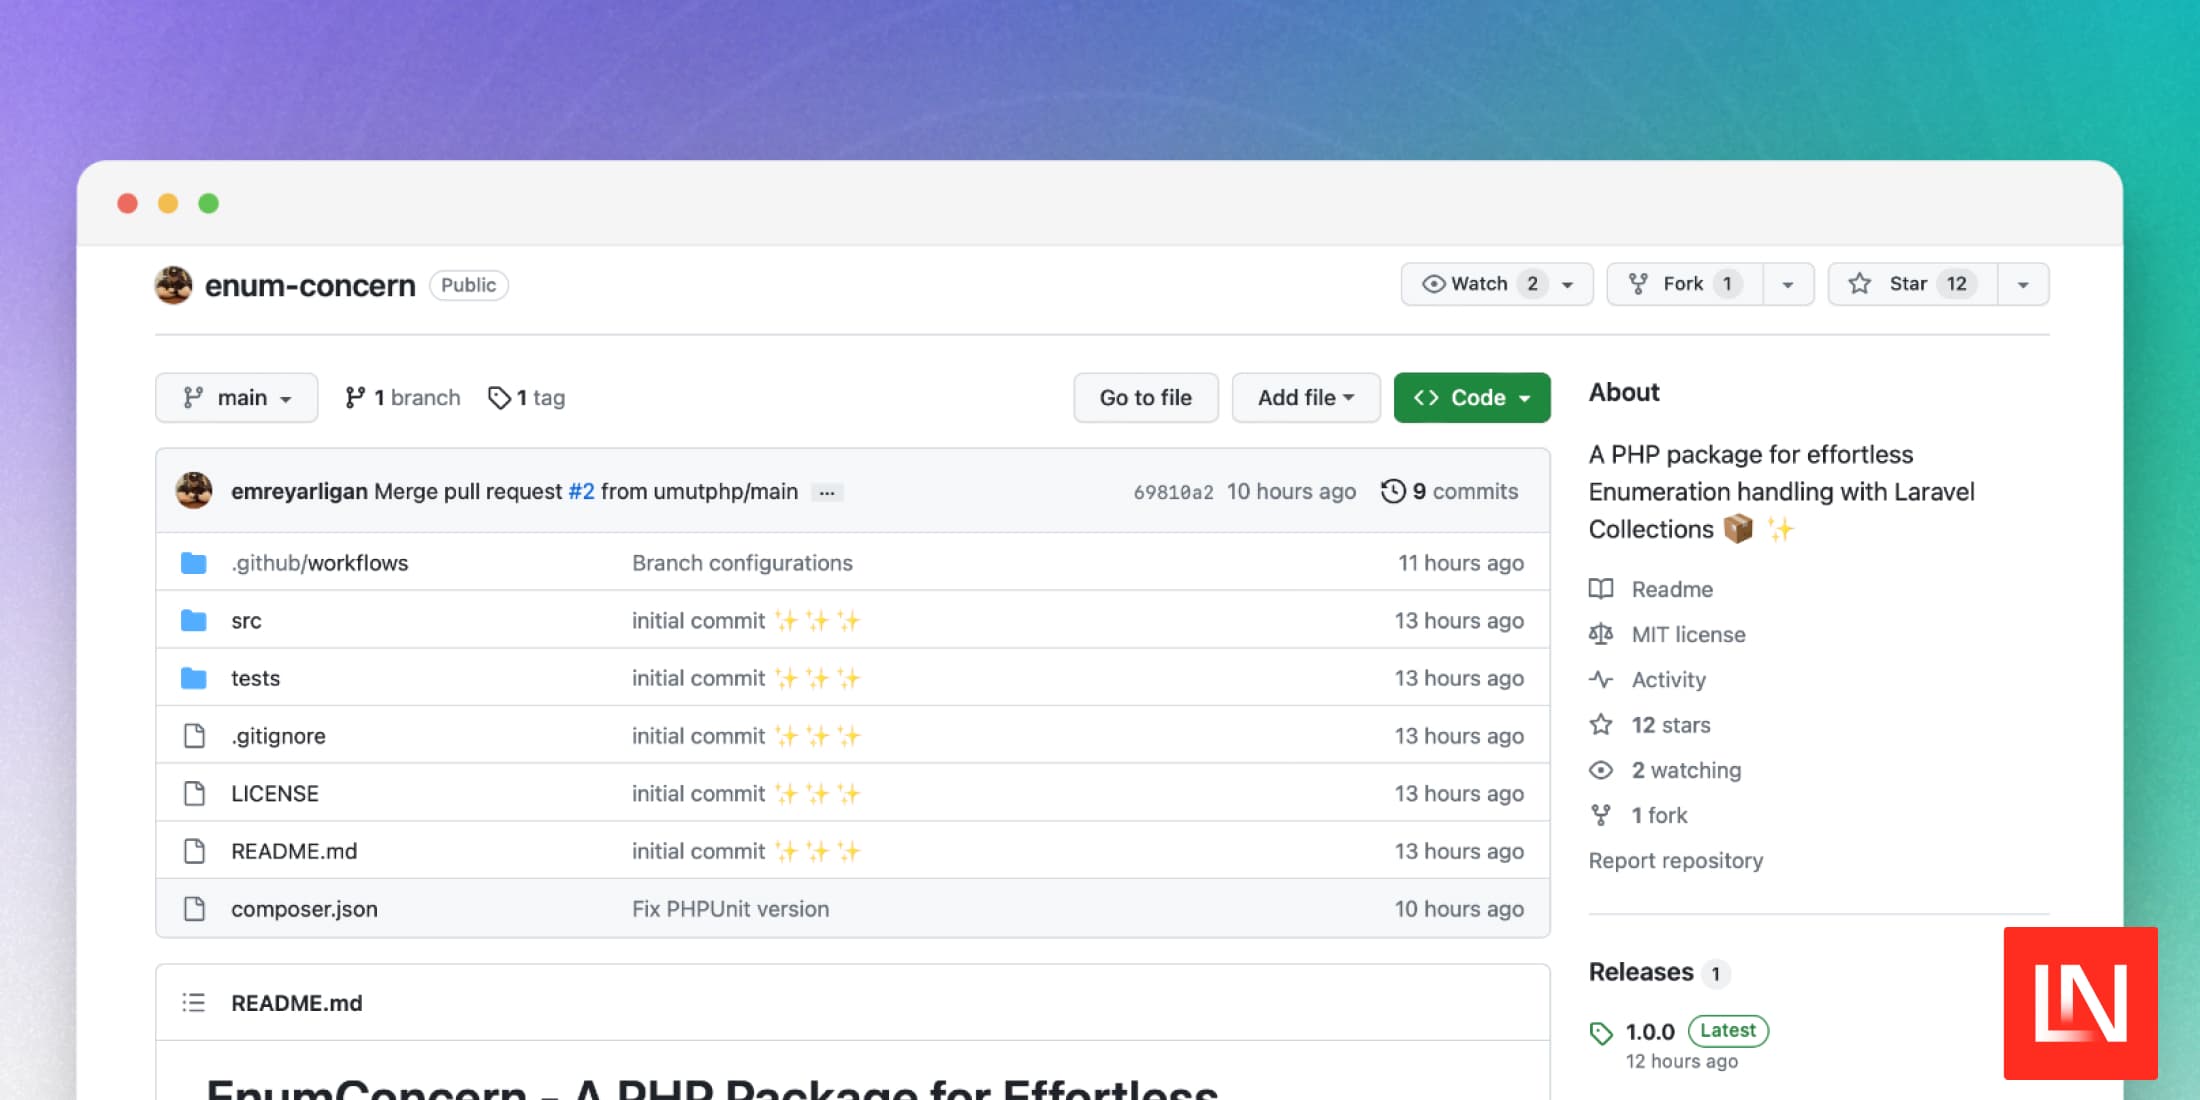Open the MIT license link
Image resolution: width=2200 pixels, height=1100 pixels.
coord(1688,634)
